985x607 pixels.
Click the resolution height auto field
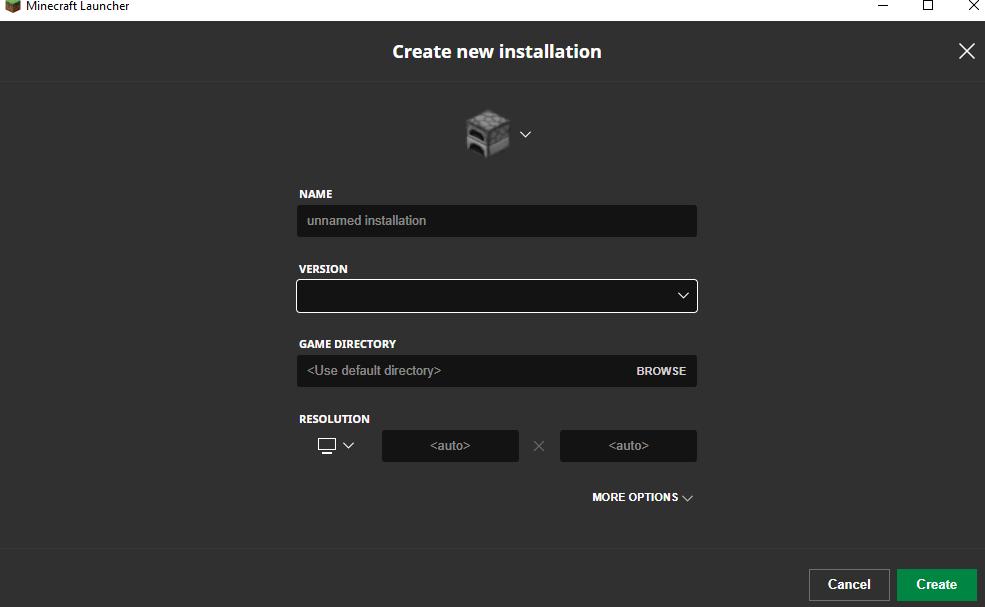point(628,446)
